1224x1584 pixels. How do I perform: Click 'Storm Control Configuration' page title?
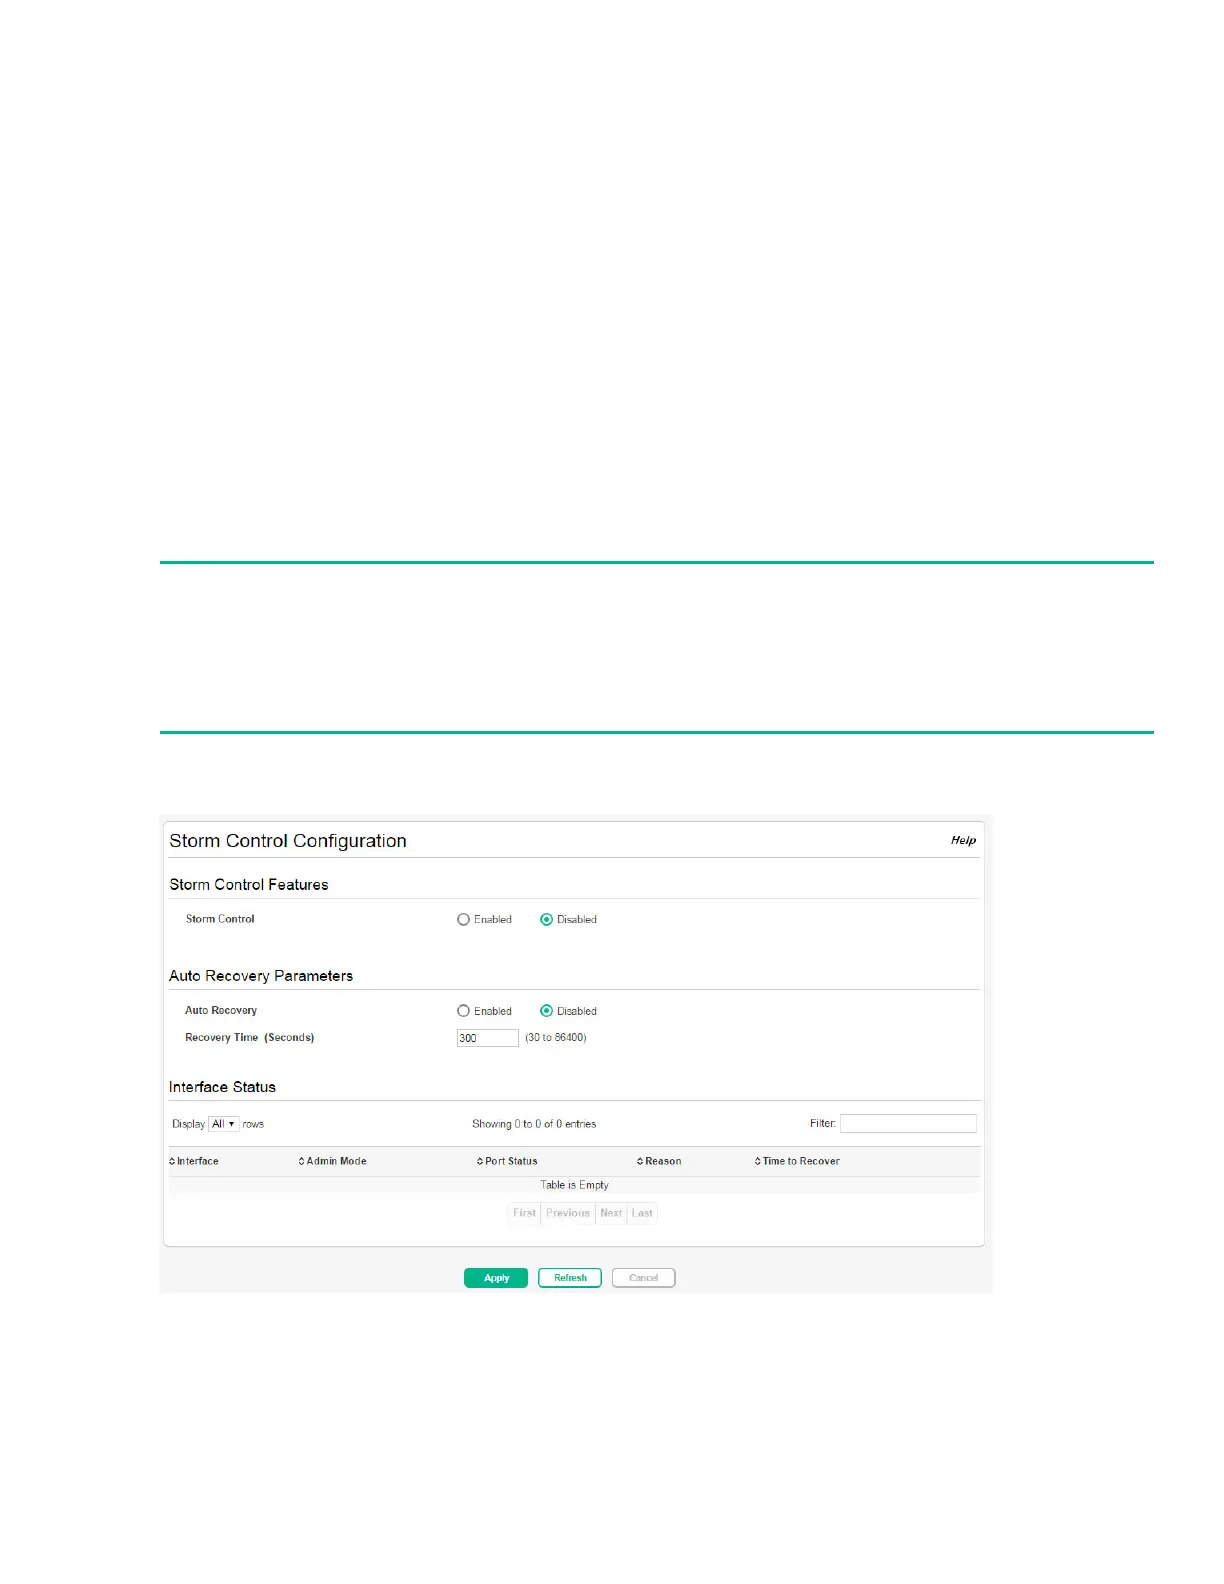(x=288, y=841)
